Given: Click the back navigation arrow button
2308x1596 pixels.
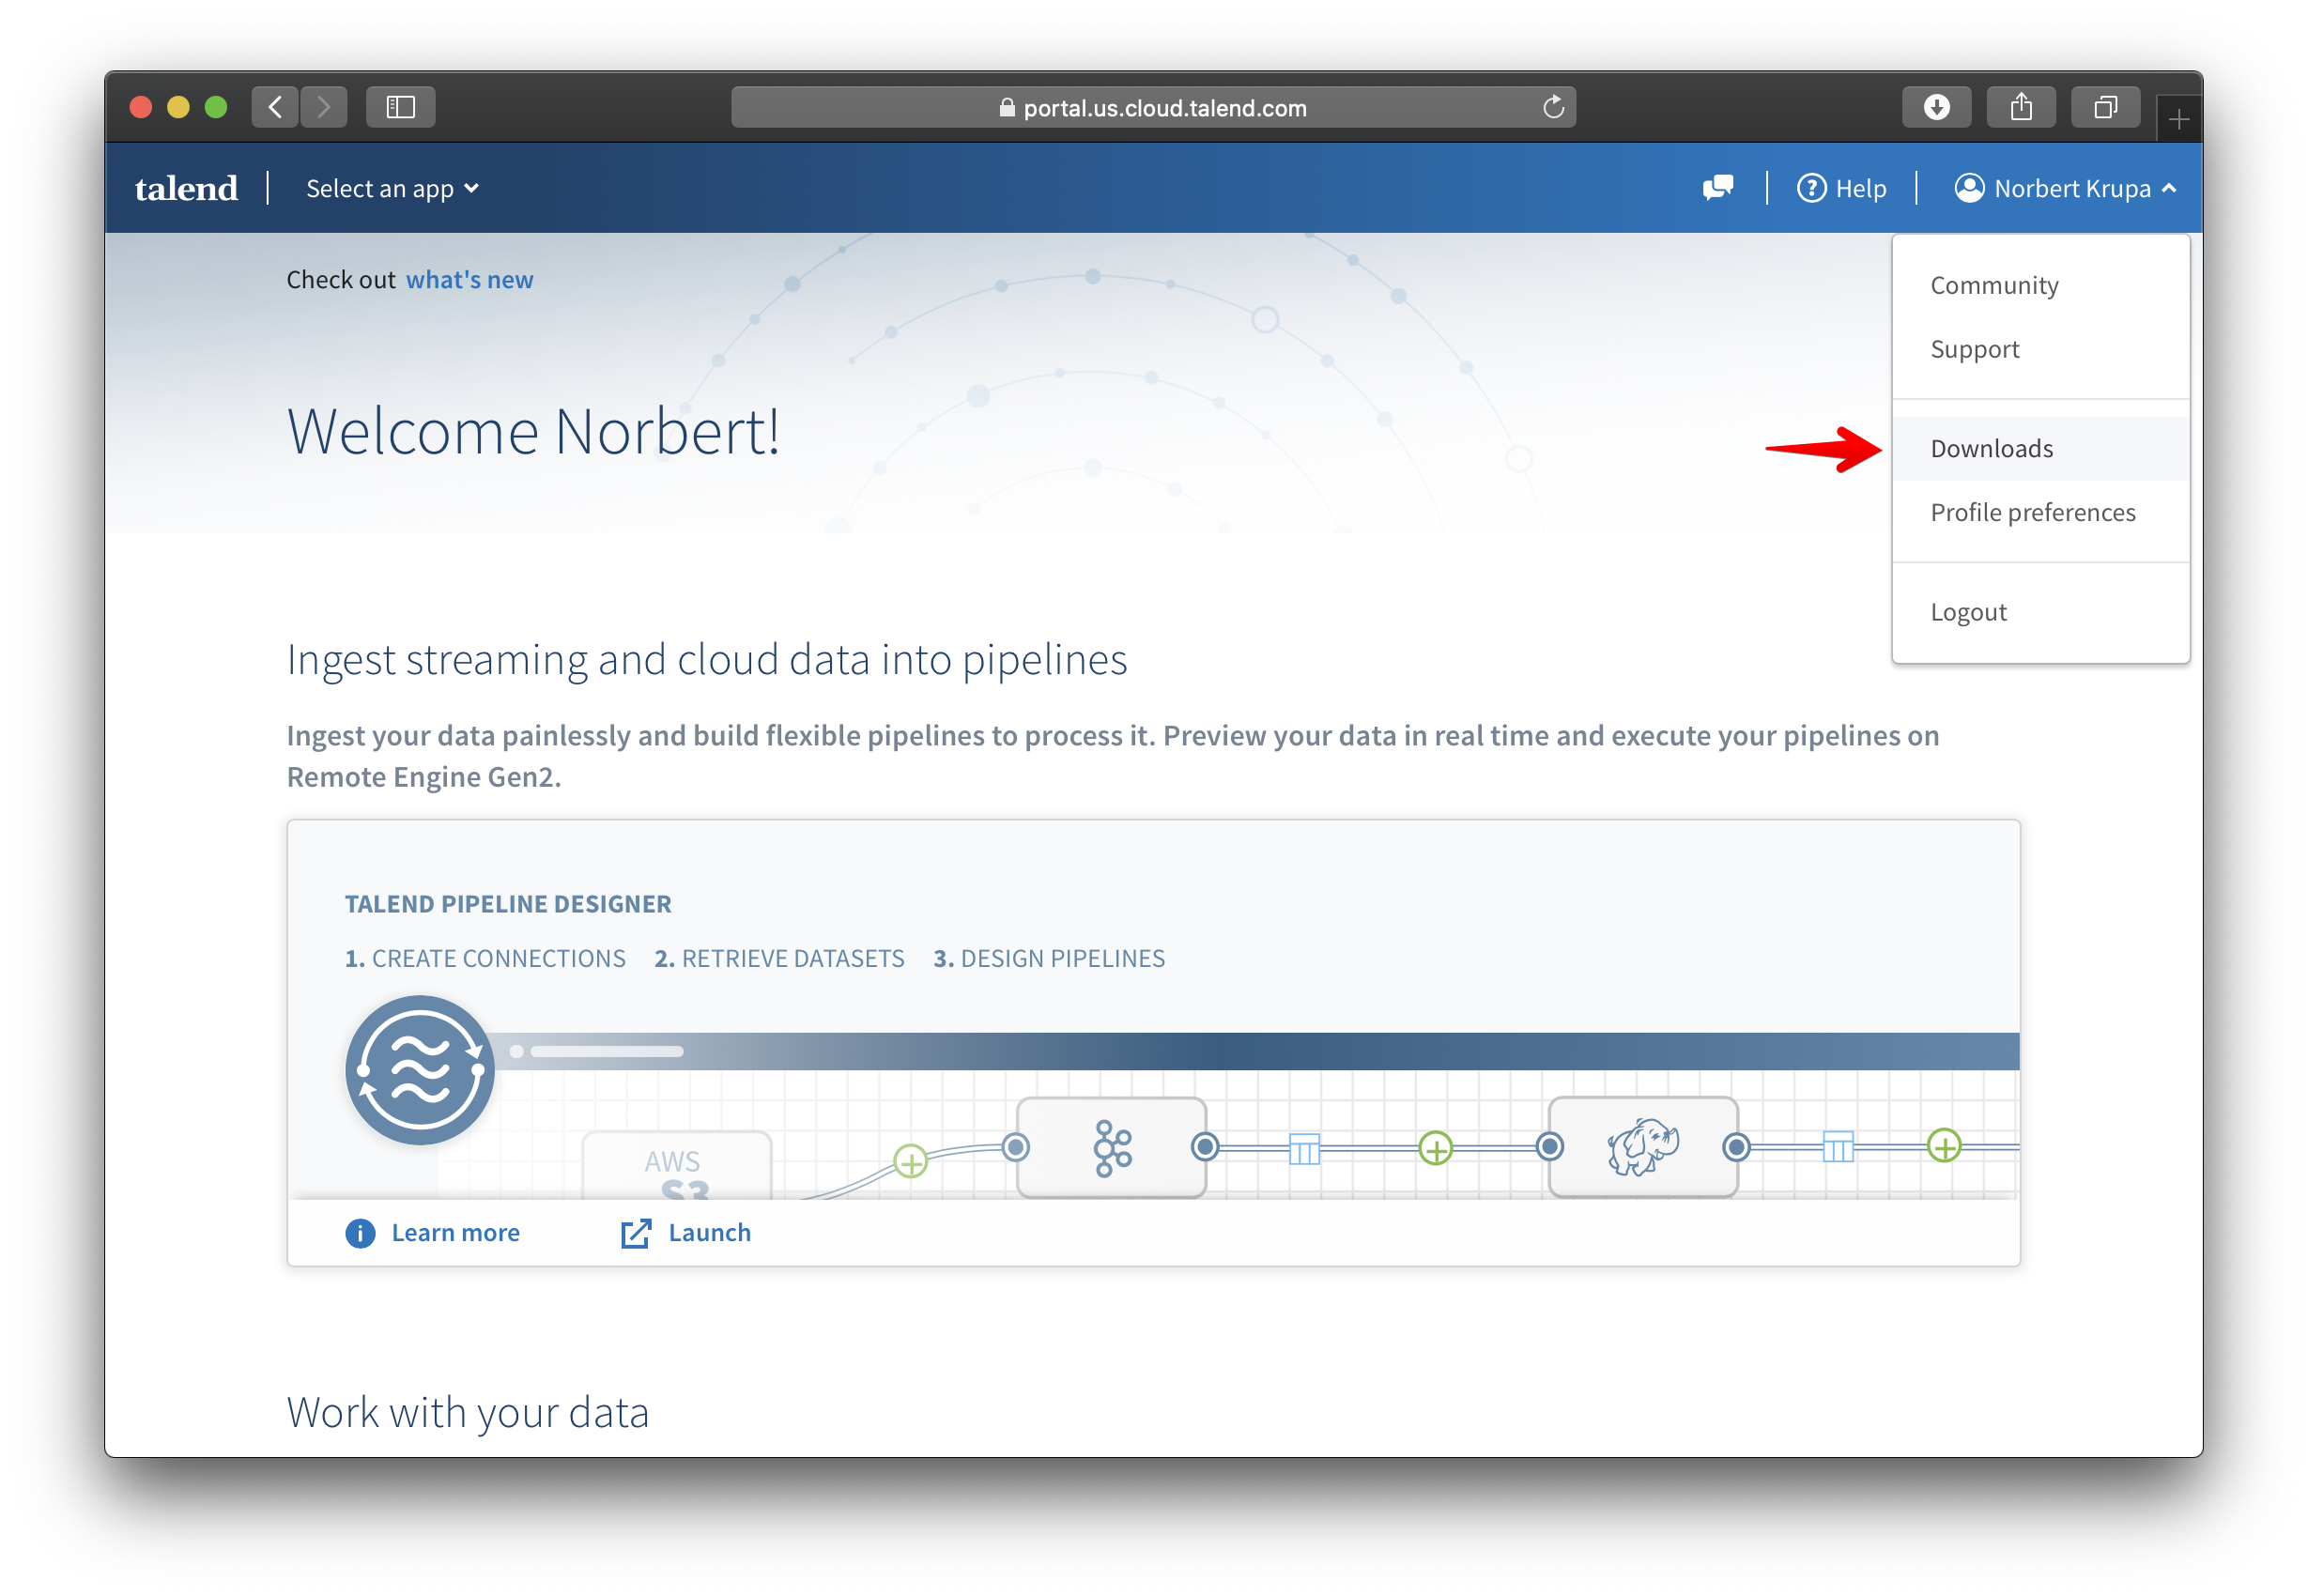Looking at the screenshot, I should tap(277, 107).
